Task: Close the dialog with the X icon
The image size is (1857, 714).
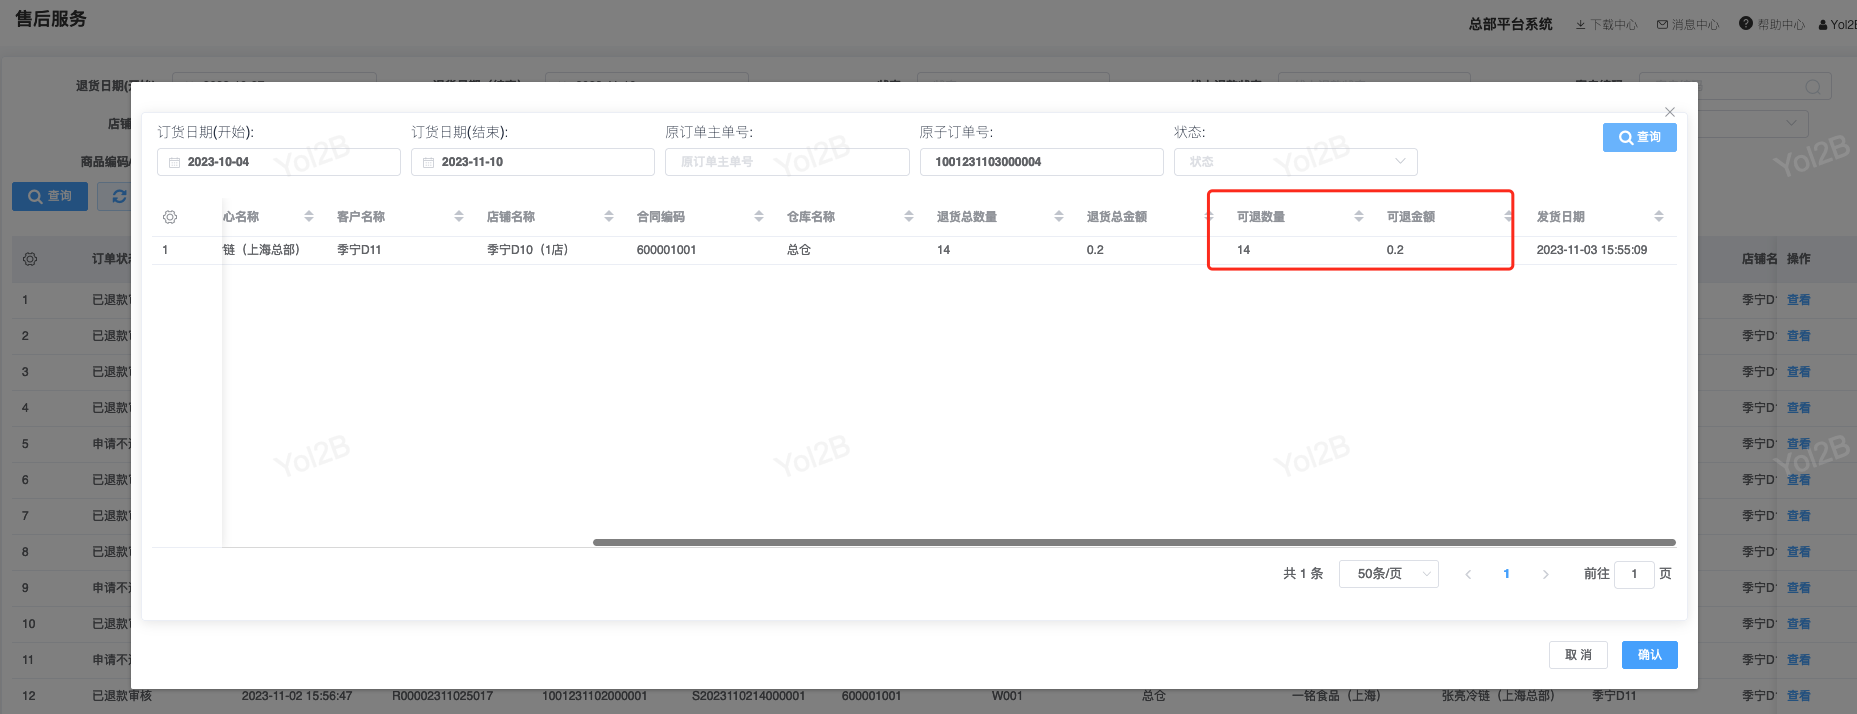Action: coord(1669,112)
